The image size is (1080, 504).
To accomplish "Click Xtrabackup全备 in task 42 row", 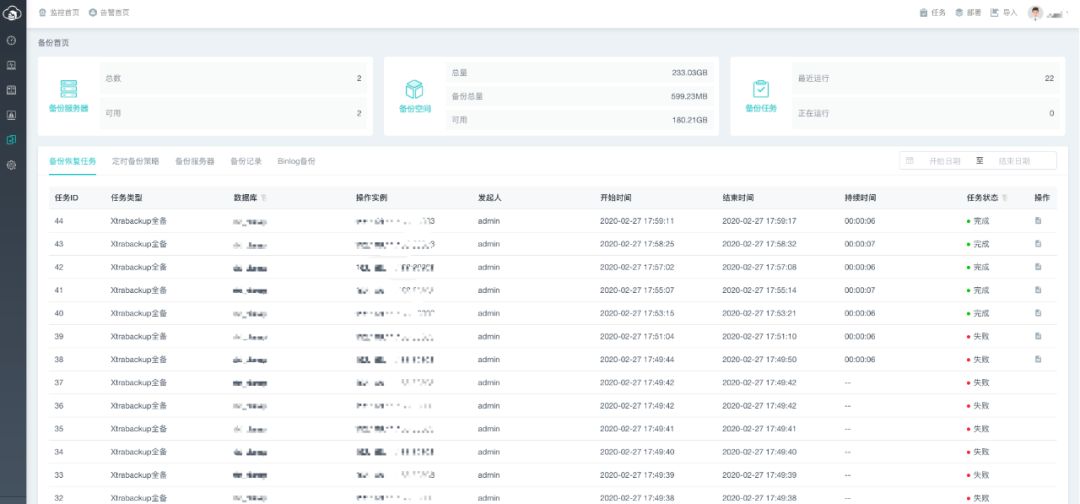I will [139, 267].
